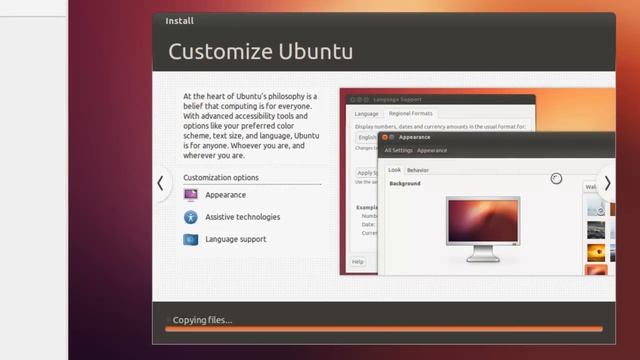This screenshot has width=640, height=360.
Task: Click the Customization options heading
Action: tap(221, 178)
